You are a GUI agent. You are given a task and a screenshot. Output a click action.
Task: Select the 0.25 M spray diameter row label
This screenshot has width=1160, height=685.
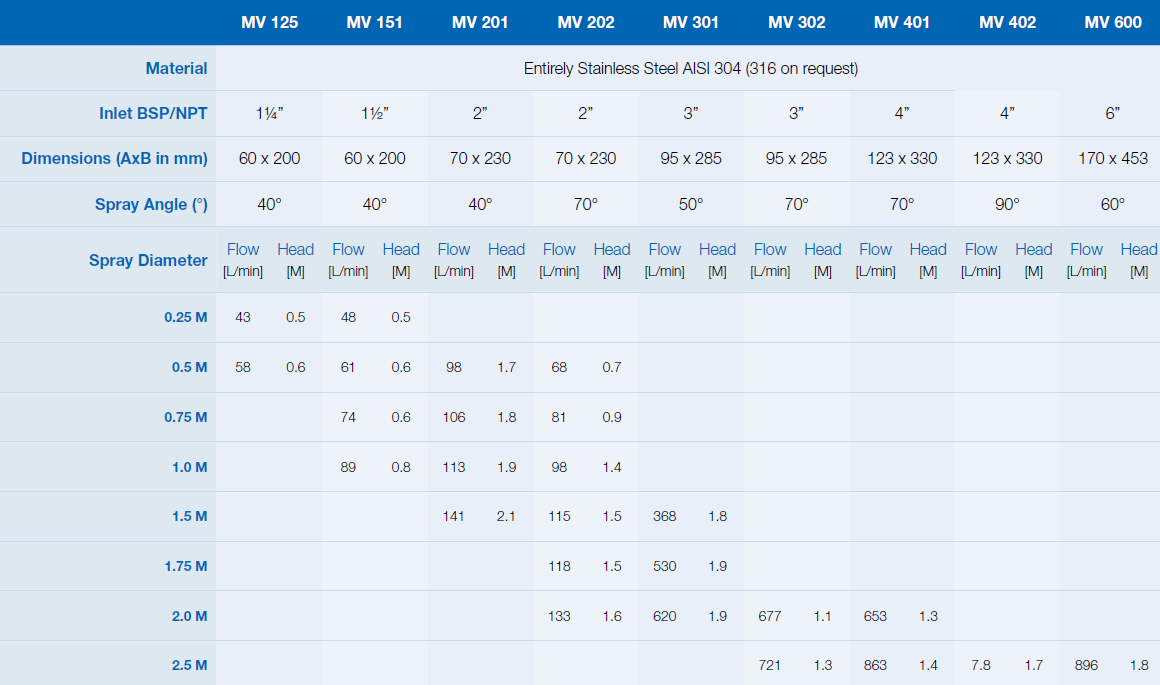coord(185,317)
